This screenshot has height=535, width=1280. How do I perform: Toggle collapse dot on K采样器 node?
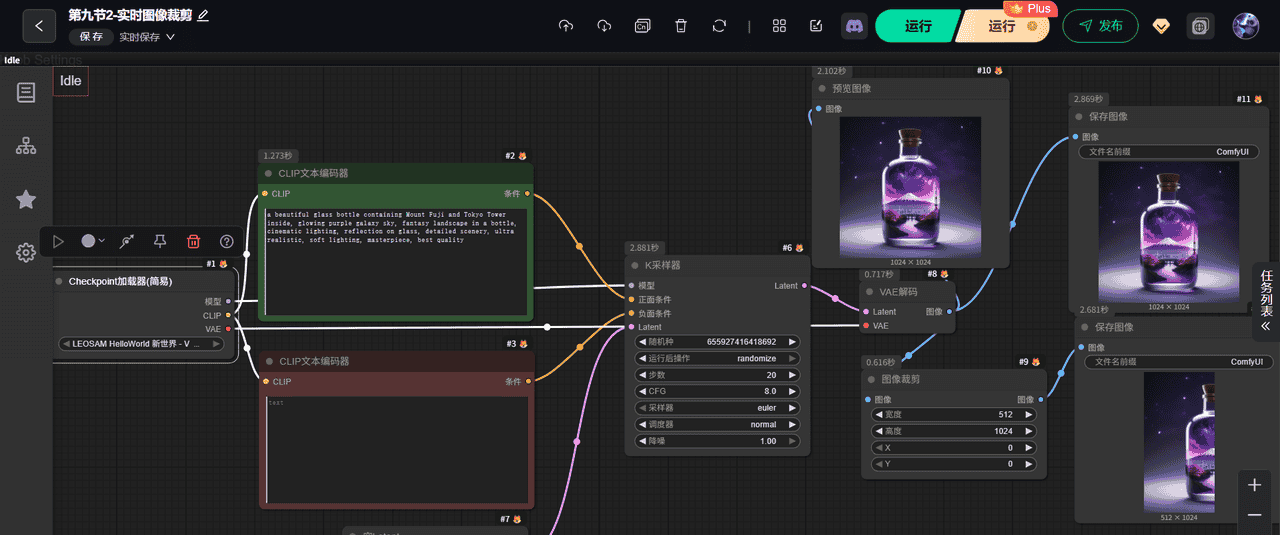[x=634, y=266]
